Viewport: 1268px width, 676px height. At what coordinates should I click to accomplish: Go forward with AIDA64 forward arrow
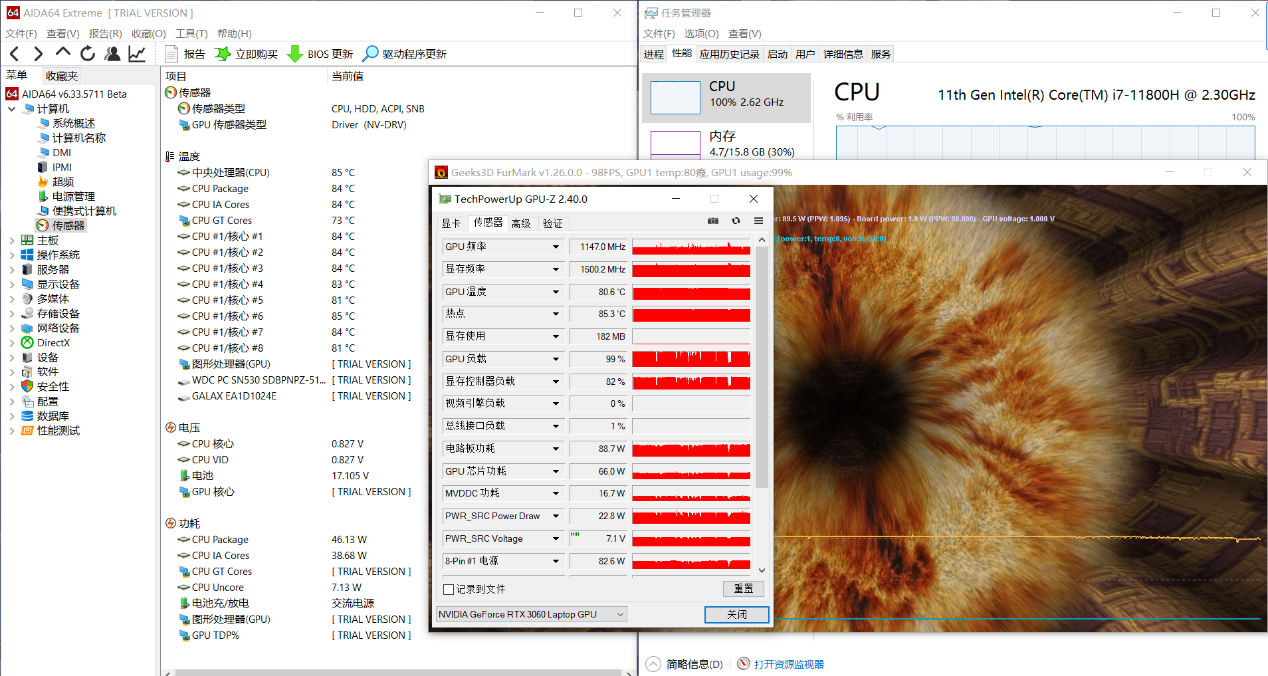click(38, 54)
